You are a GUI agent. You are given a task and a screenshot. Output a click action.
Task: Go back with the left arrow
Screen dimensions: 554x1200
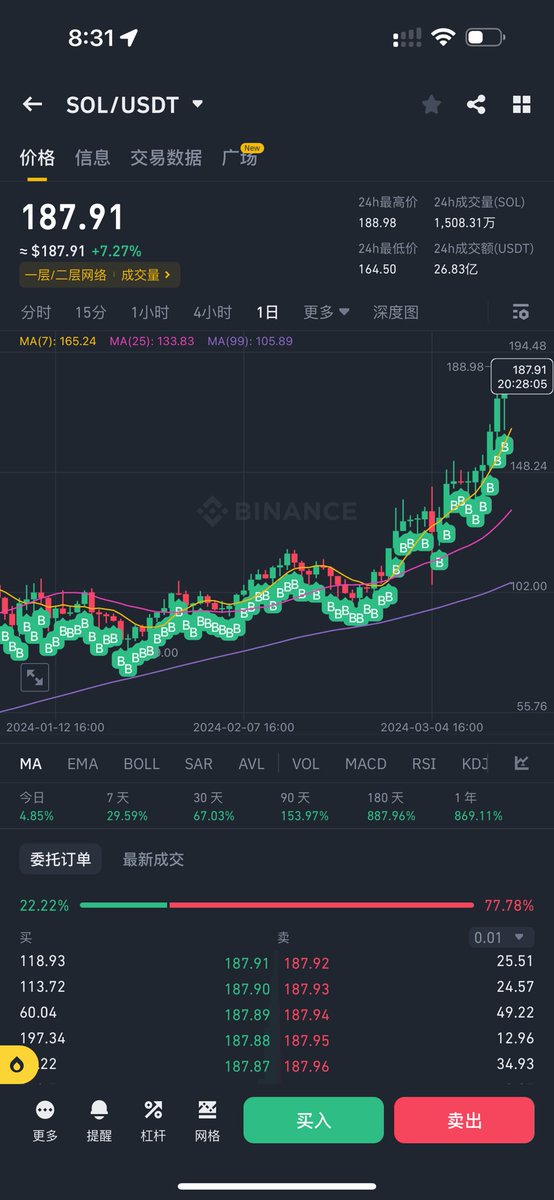pyautogui.click(x=32, y=104)
